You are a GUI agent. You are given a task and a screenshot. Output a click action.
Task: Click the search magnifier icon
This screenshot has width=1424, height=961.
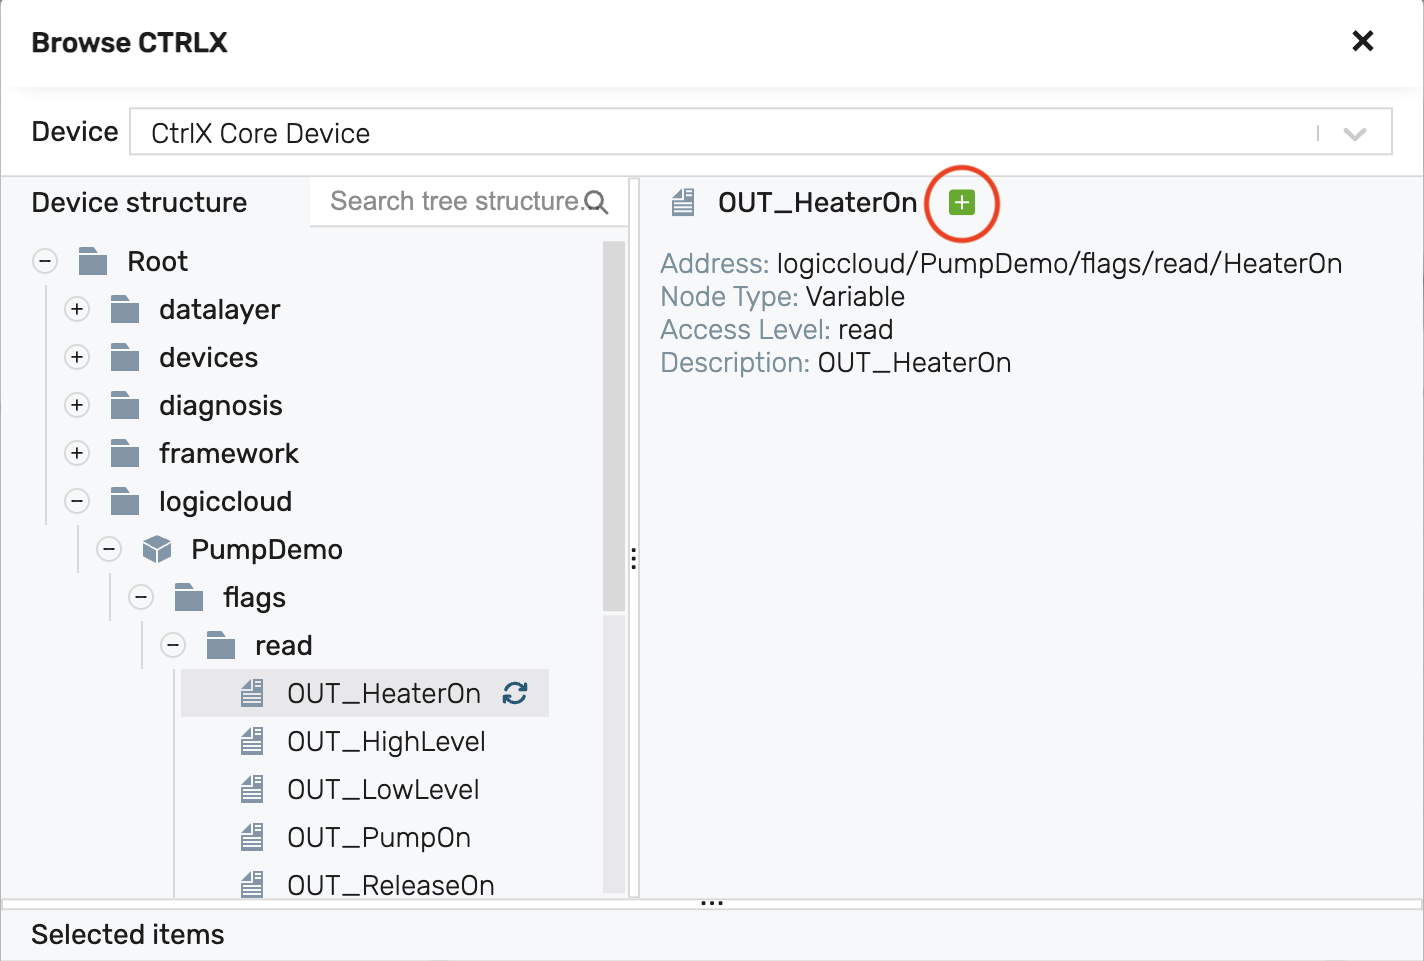[596, 202]
